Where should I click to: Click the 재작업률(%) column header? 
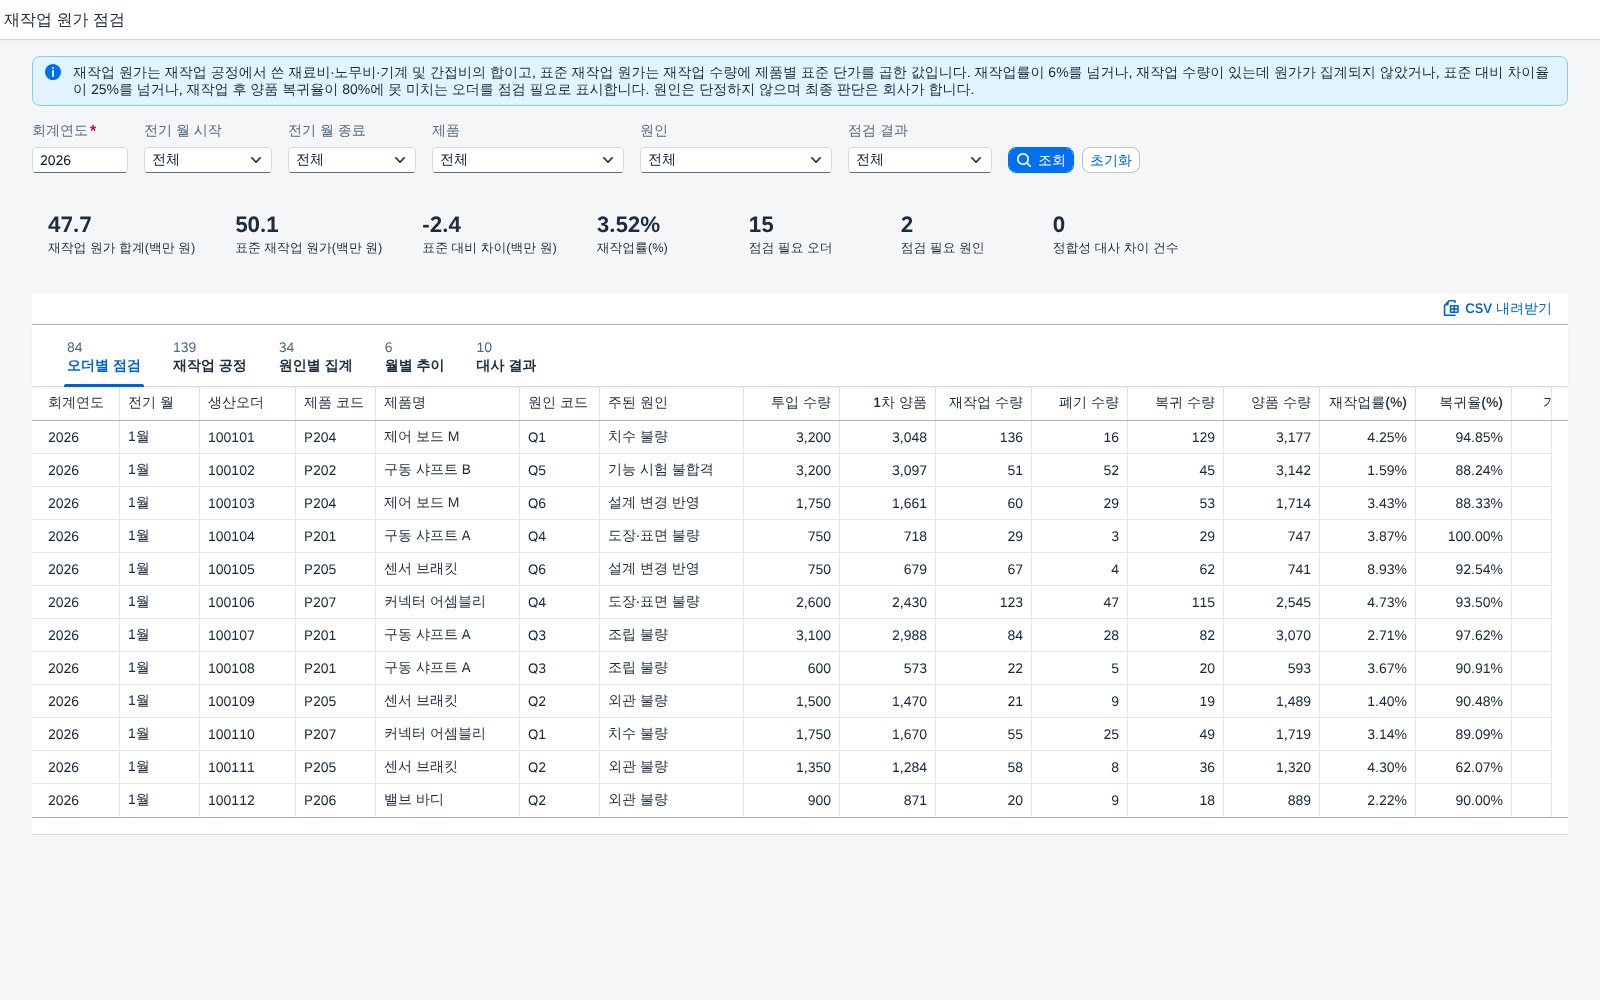click(x=1367, y=403)
